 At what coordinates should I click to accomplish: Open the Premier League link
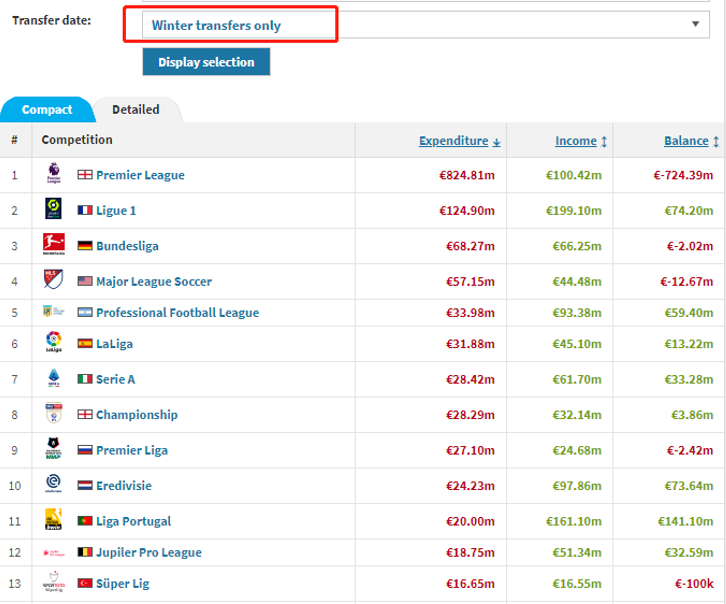pyautogui.click(x=140, y=175)
